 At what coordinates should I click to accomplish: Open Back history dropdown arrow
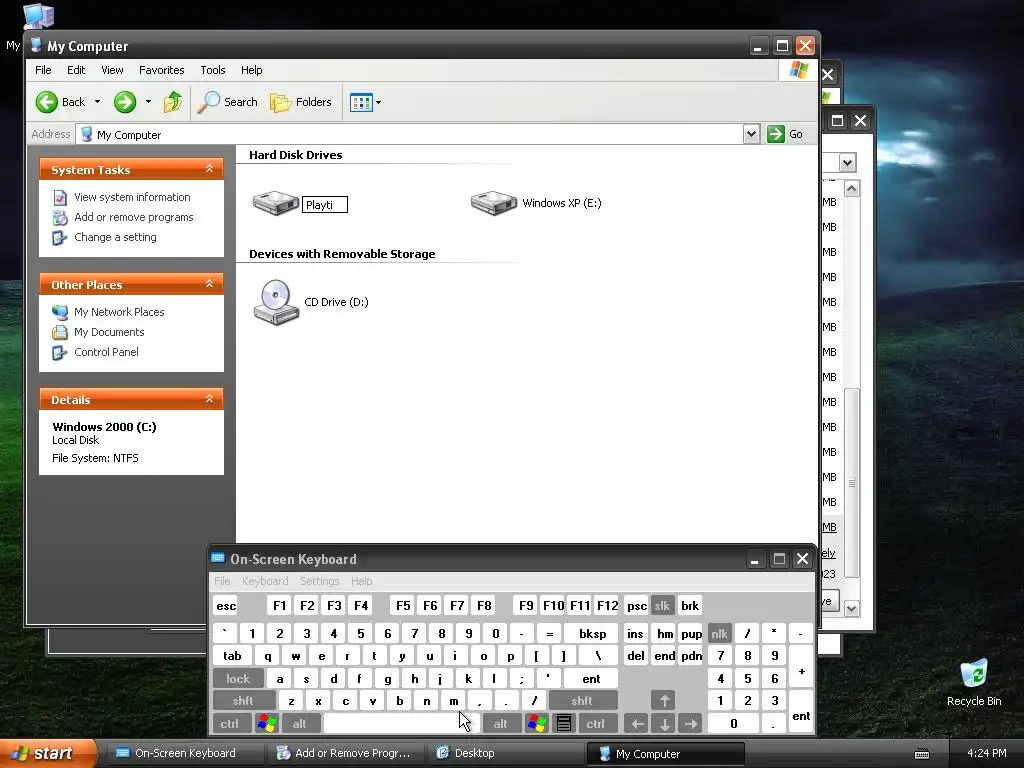pyautogui.click(x=97, y=102)
